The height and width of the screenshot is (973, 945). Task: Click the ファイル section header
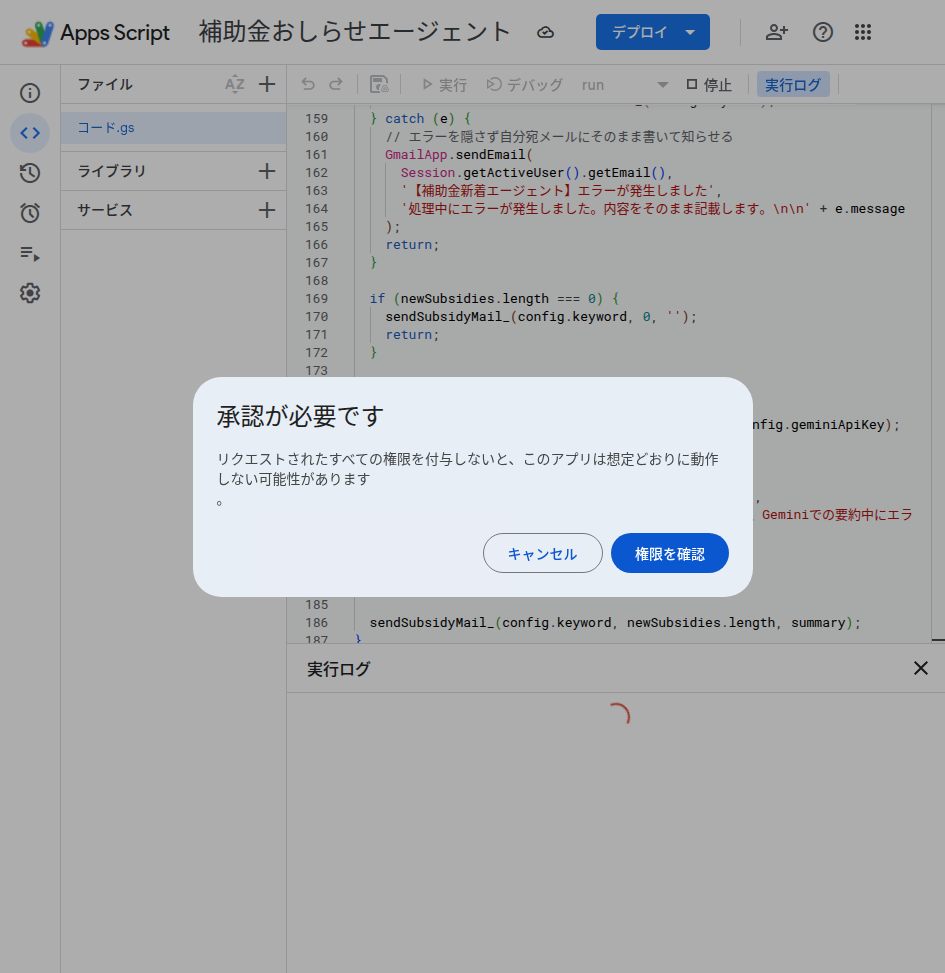pos(105,84)
